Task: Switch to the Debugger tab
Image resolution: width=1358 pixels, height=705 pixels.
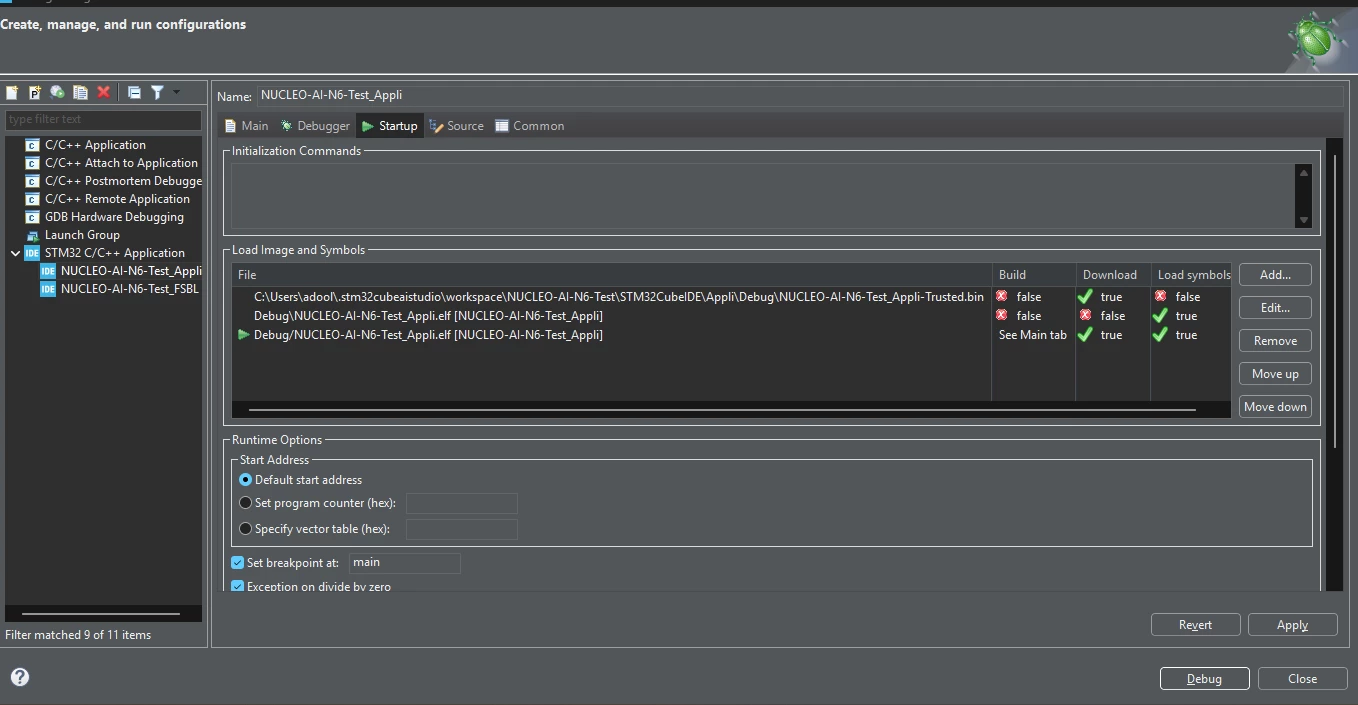Action: (x=315, y=126)
